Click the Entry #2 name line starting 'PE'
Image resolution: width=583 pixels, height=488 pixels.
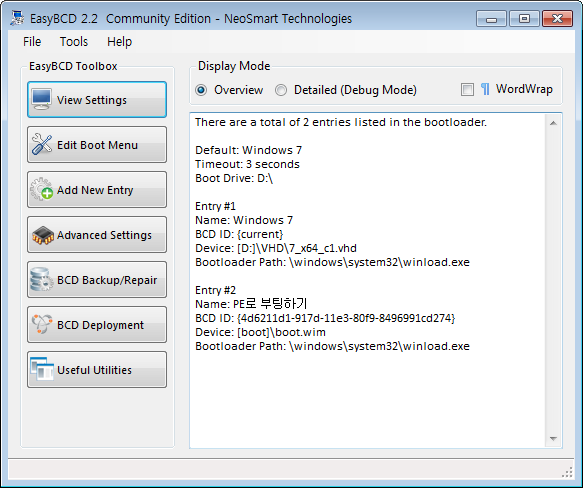click(x=251, y=304)
